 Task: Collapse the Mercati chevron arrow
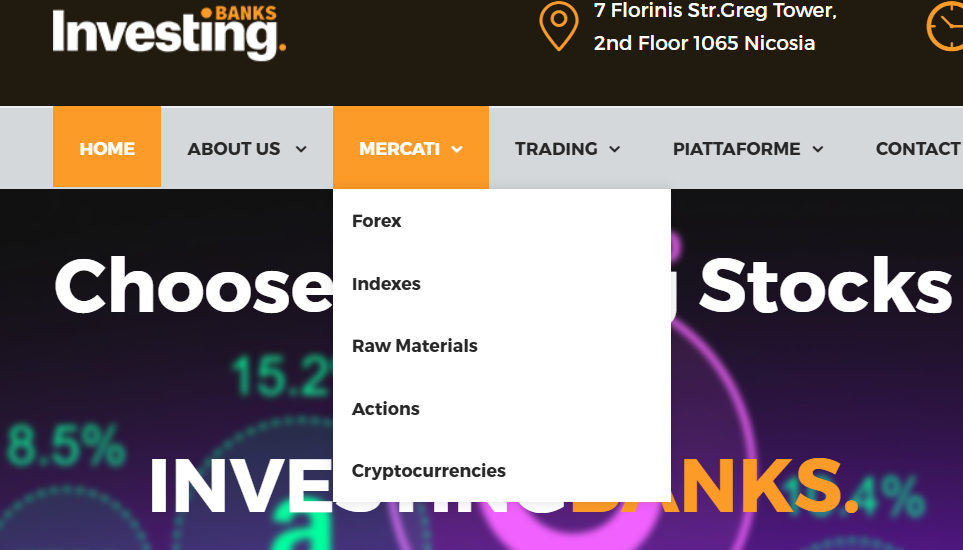click(x=457, y=149)
